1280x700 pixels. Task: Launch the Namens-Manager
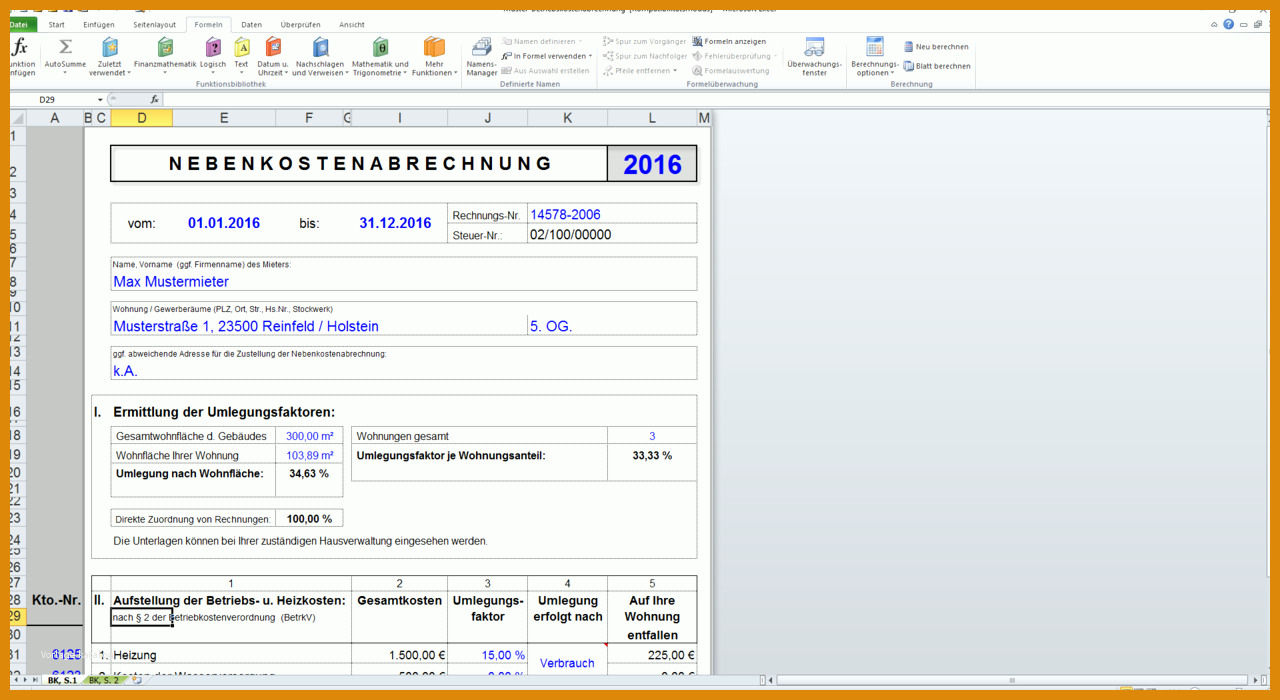click(482, 57)
